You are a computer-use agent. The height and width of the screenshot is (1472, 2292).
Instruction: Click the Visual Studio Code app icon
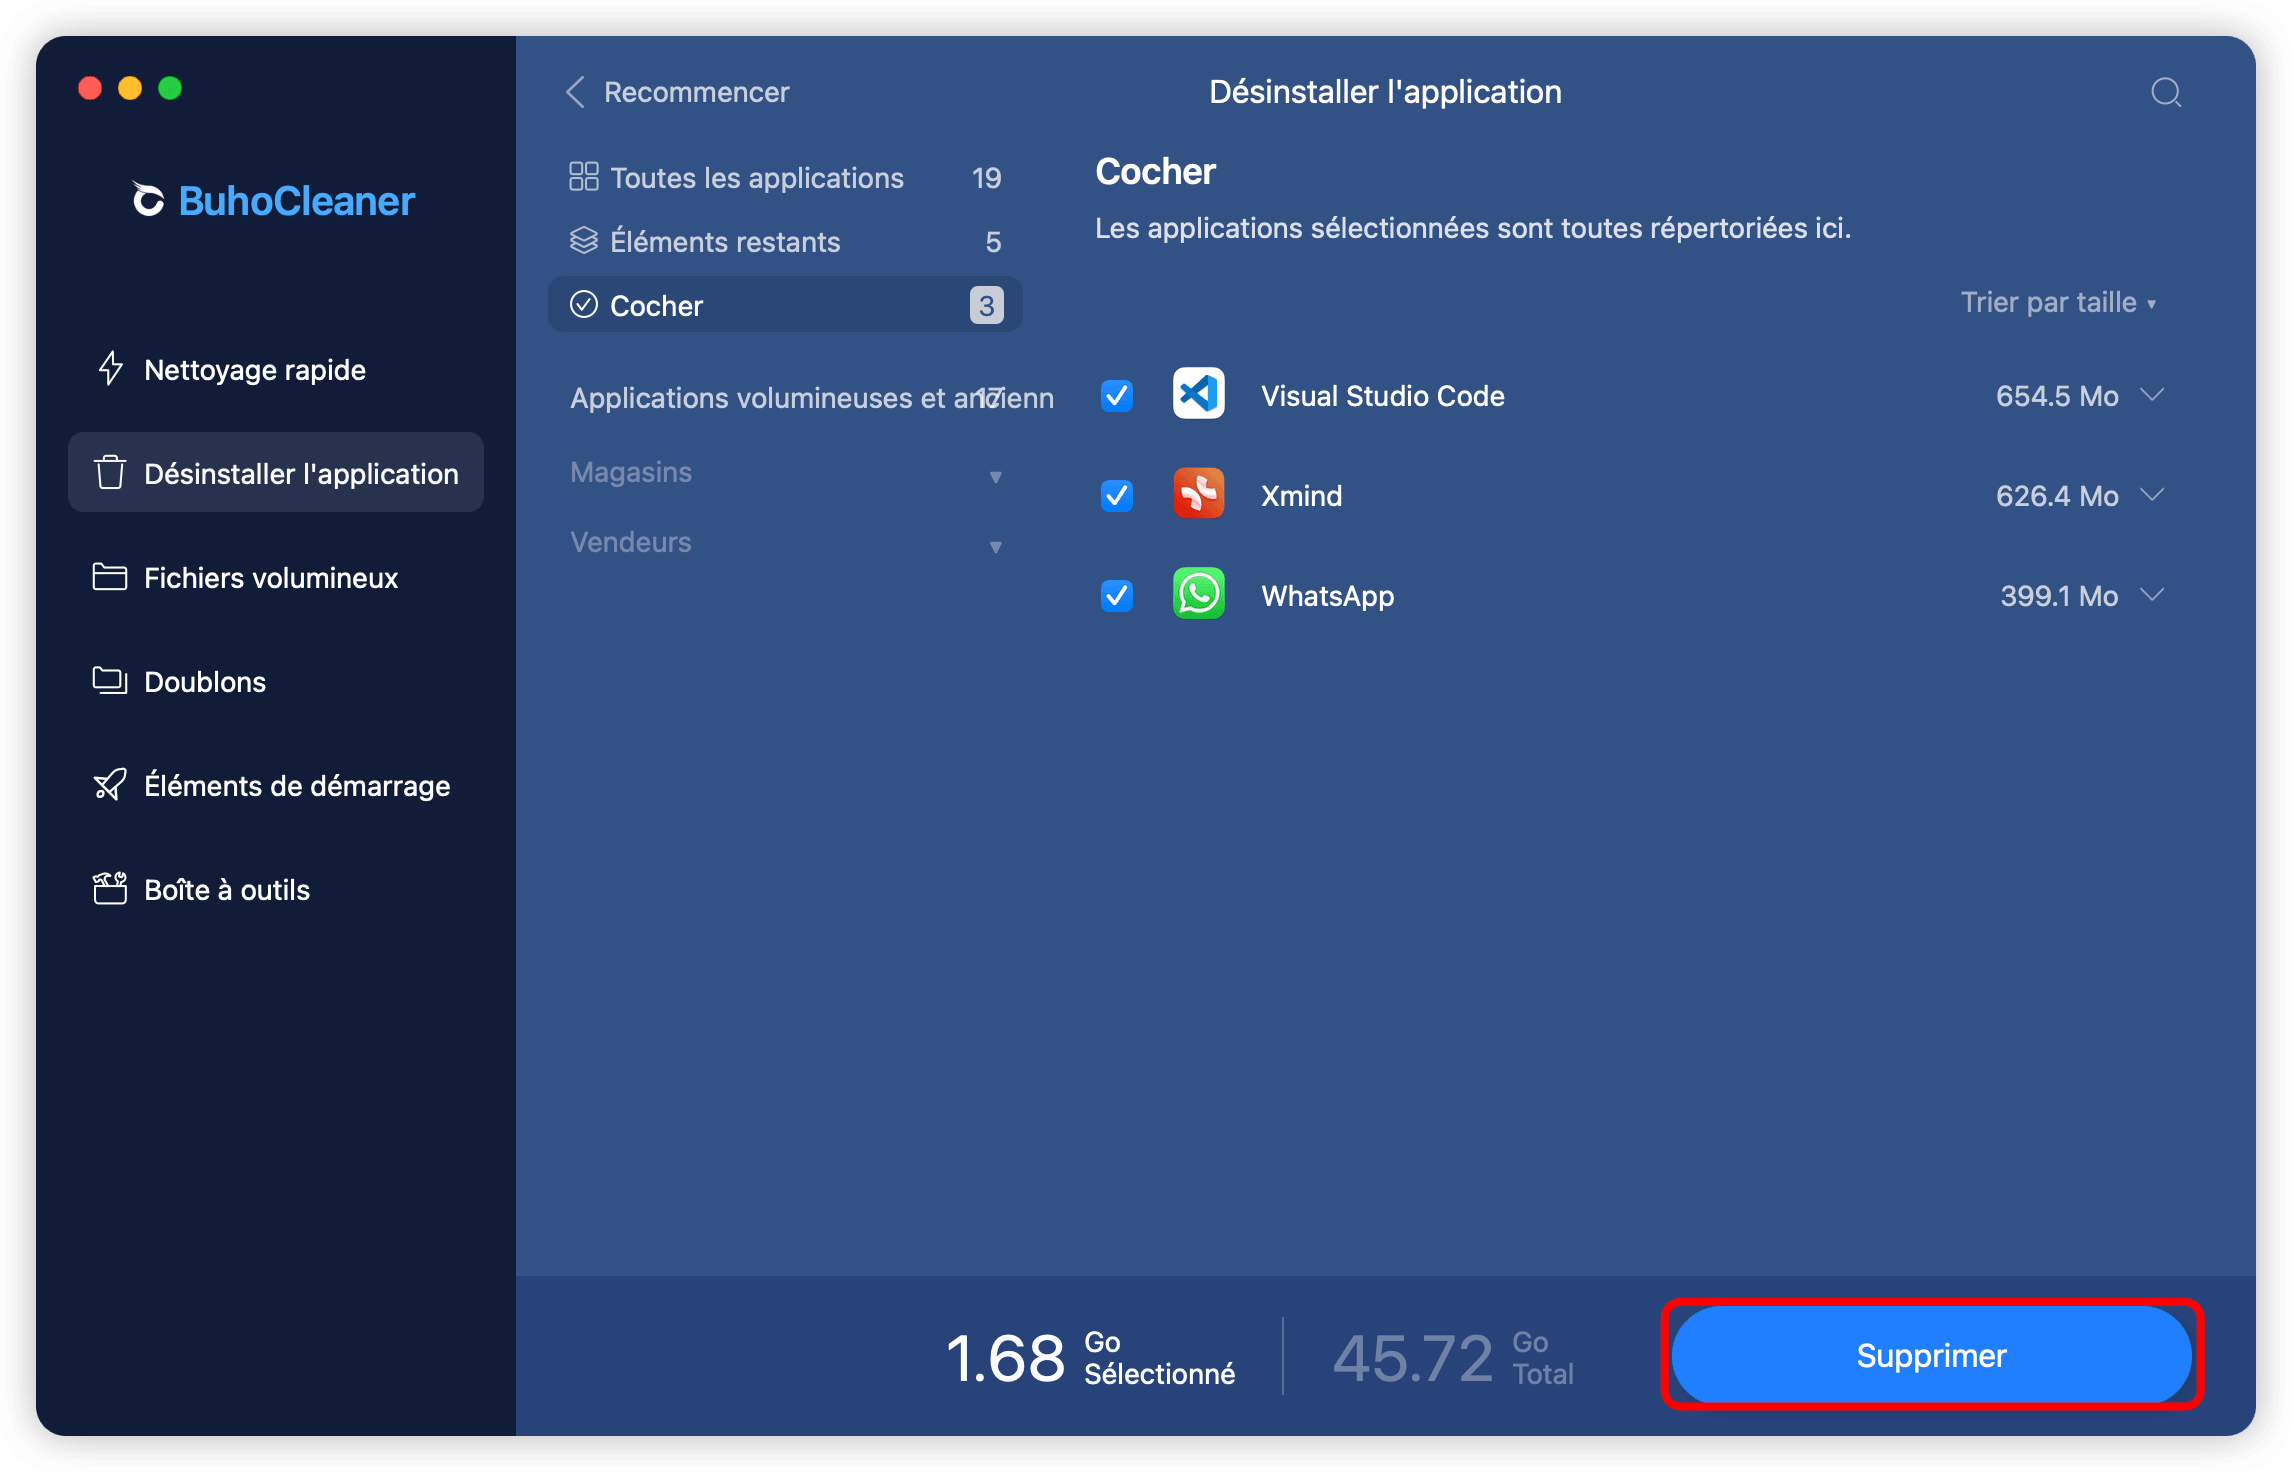[x=1199, y=394]
